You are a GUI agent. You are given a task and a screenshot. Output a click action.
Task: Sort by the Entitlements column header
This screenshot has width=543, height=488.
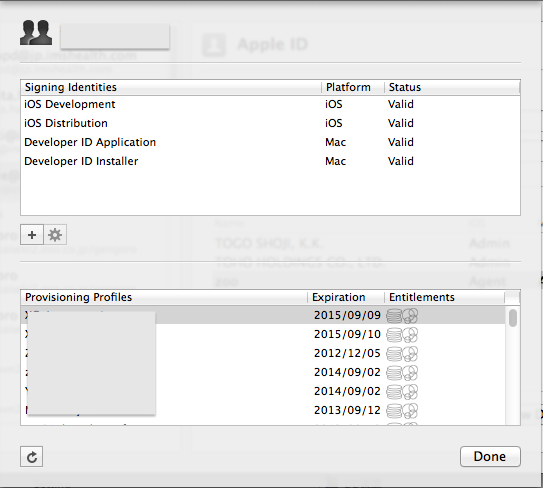(444, 297)
